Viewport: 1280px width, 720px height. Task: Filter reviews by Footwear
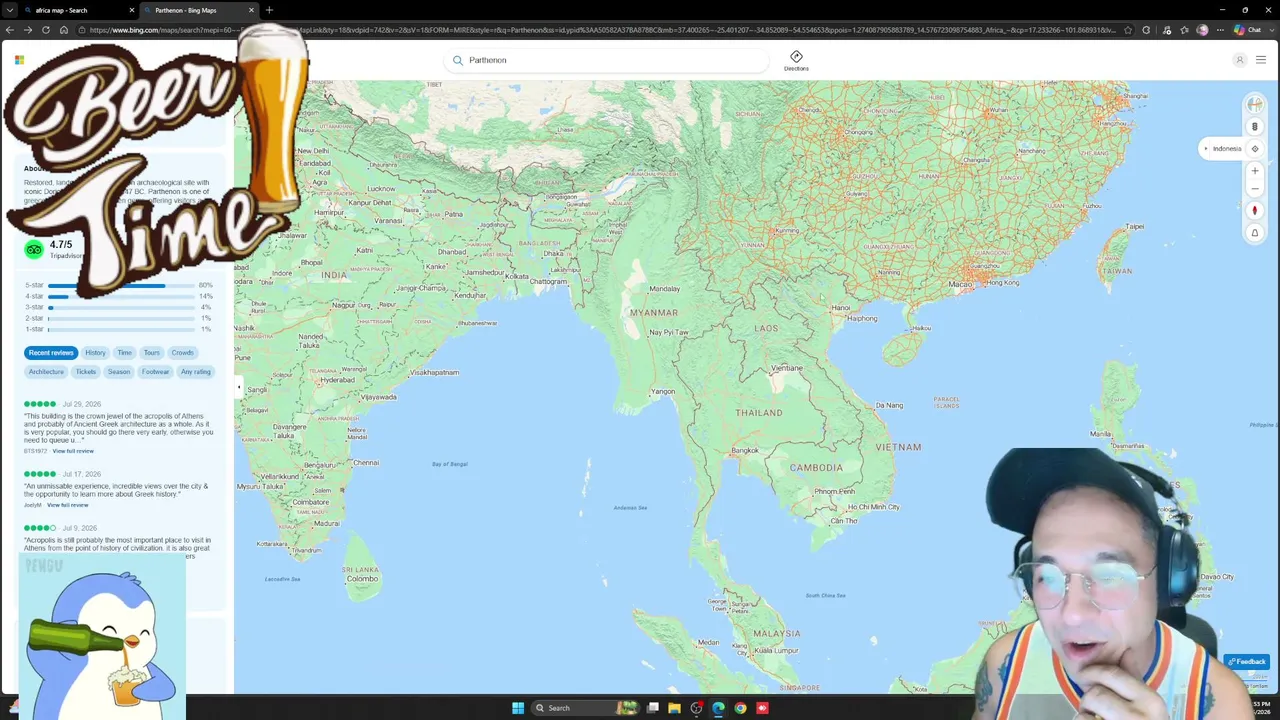155,372
